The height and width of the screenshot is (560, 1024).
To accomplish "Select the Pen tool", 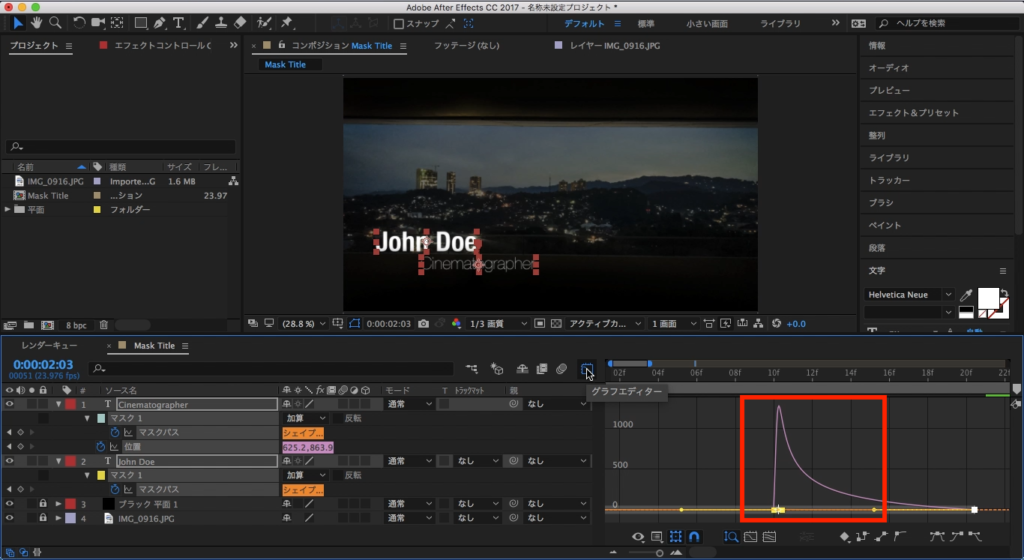I will (160, 22).
